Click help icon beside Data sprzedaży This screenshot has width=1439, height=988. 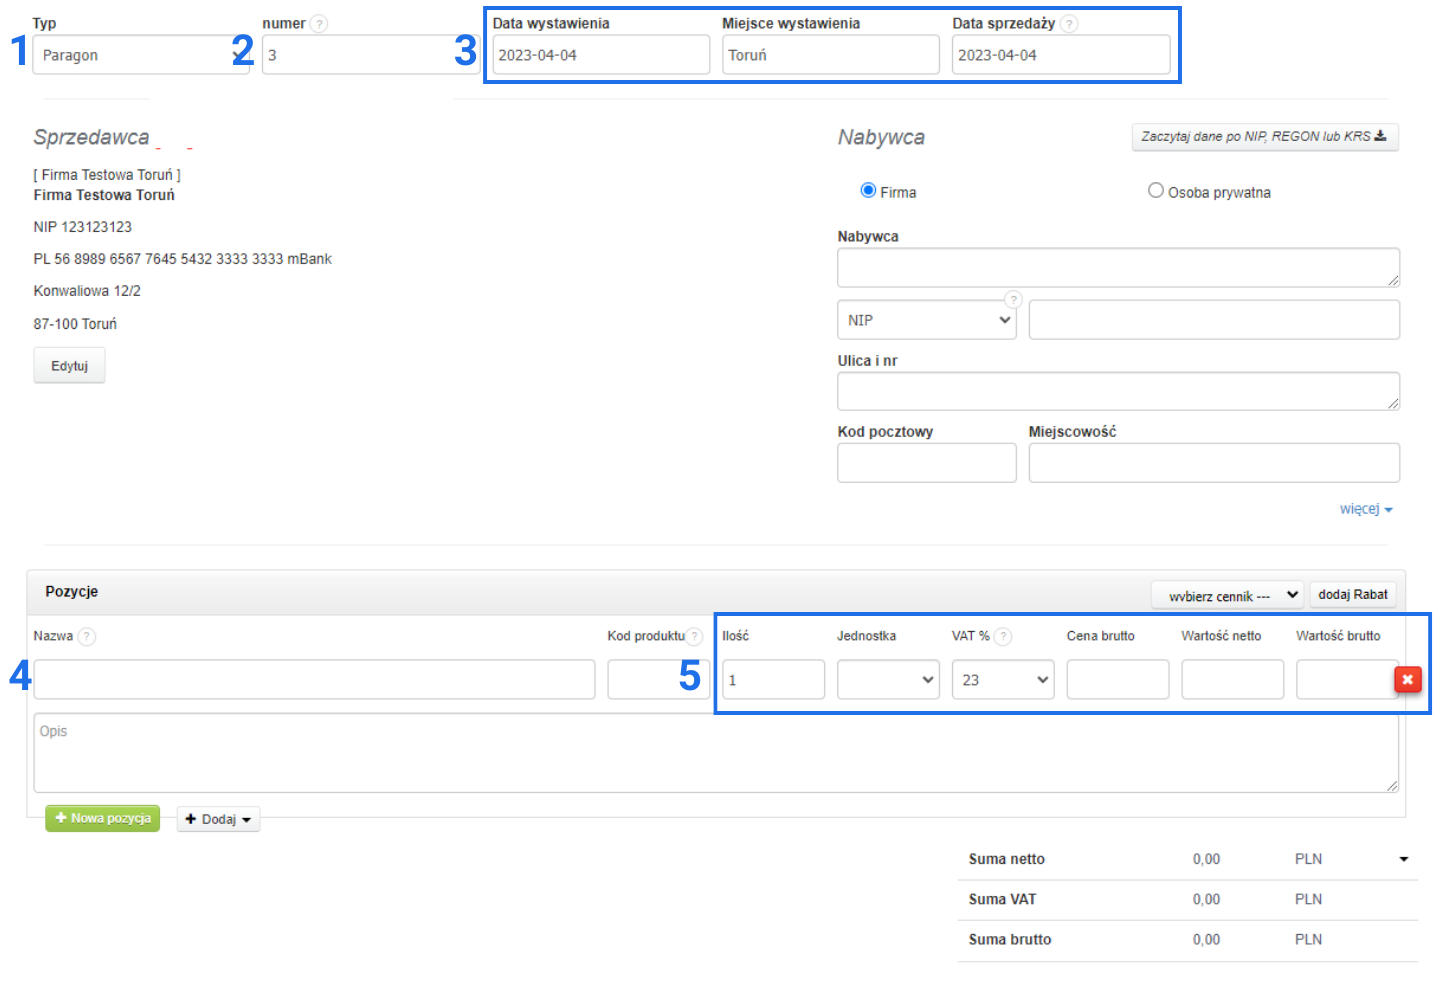tap(1069, 24)
